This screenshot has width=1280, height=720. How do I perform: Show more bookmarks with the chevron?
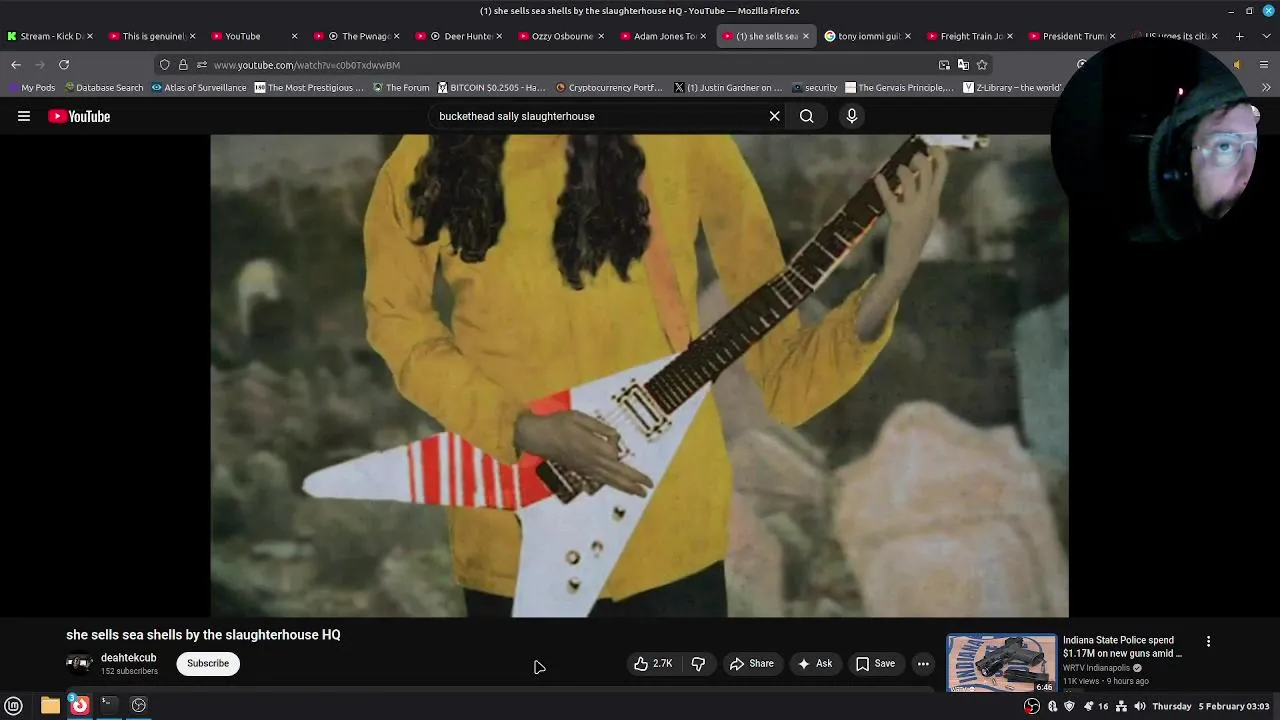click(1266, 88)
